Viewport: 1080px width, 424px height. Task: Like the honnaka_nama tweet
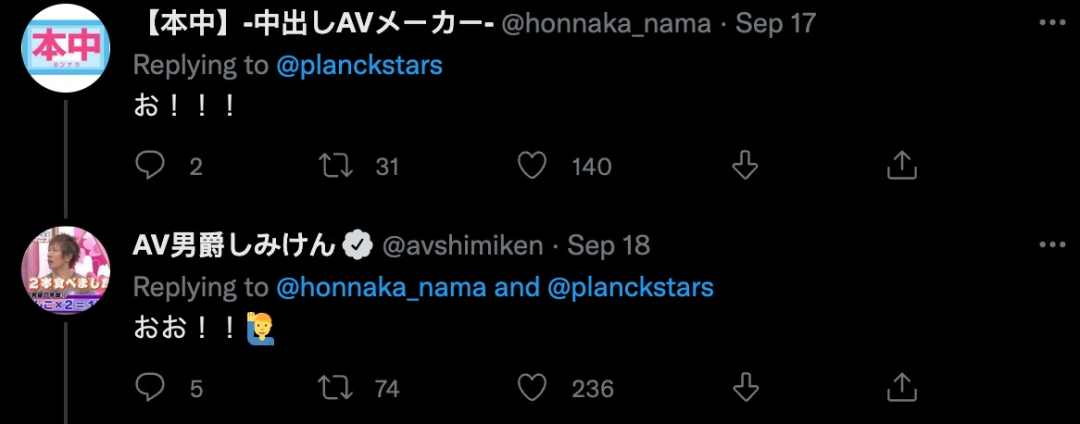tap(533, 166)
